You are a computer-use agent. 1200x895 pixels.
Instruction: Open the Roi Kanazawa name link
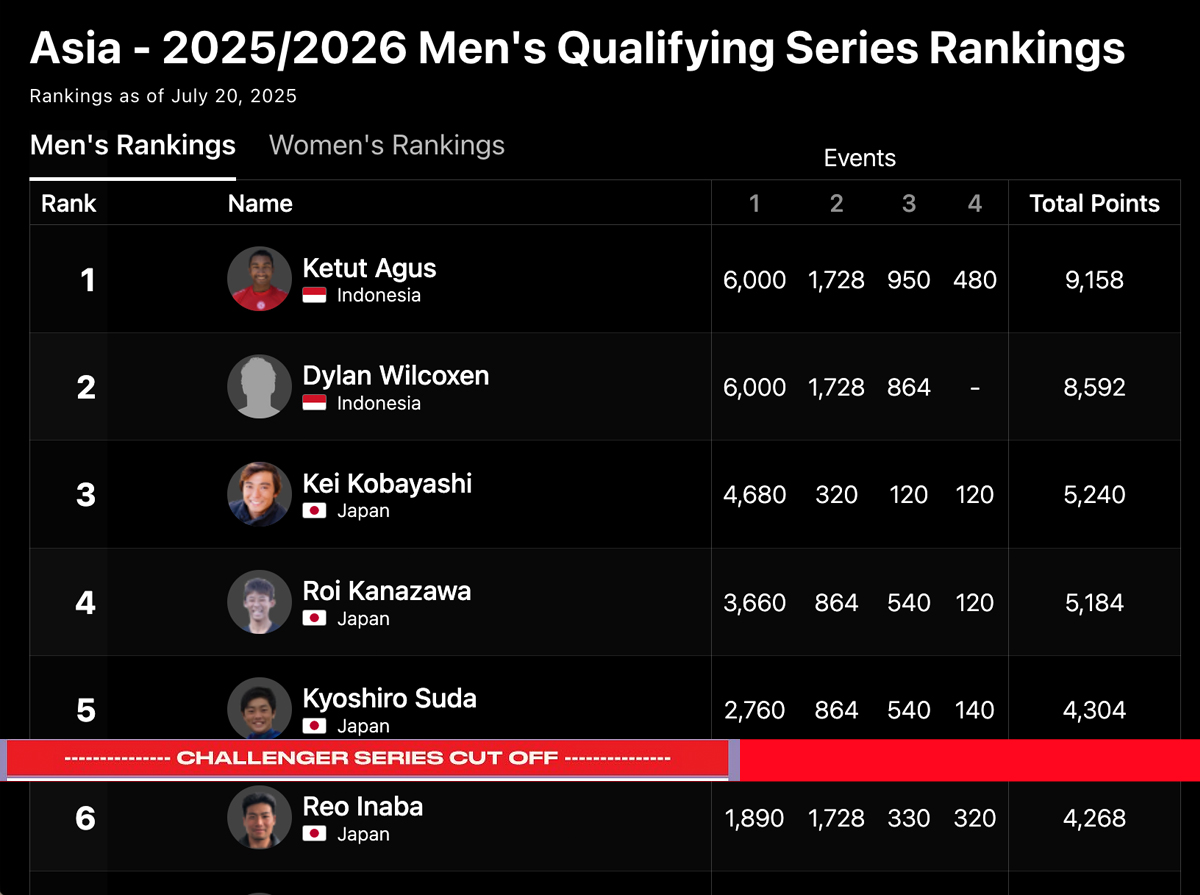pos(386,591)
